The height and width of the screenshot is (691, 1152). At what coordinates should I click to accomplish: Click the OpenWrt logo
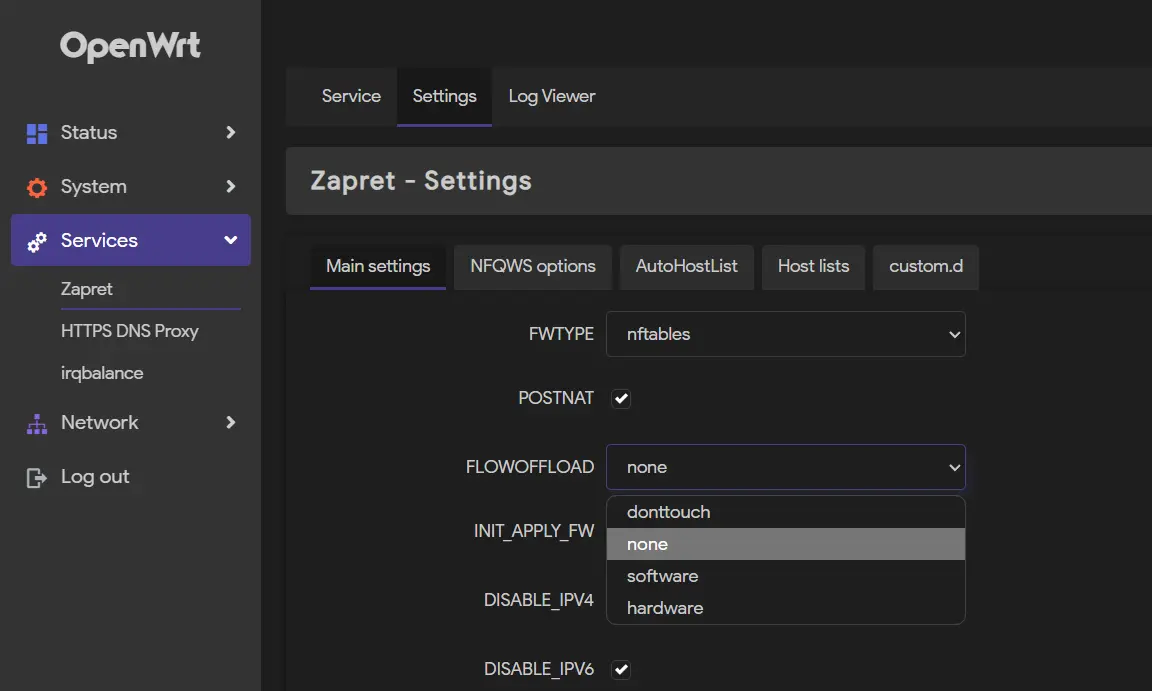tap(130, 46)
